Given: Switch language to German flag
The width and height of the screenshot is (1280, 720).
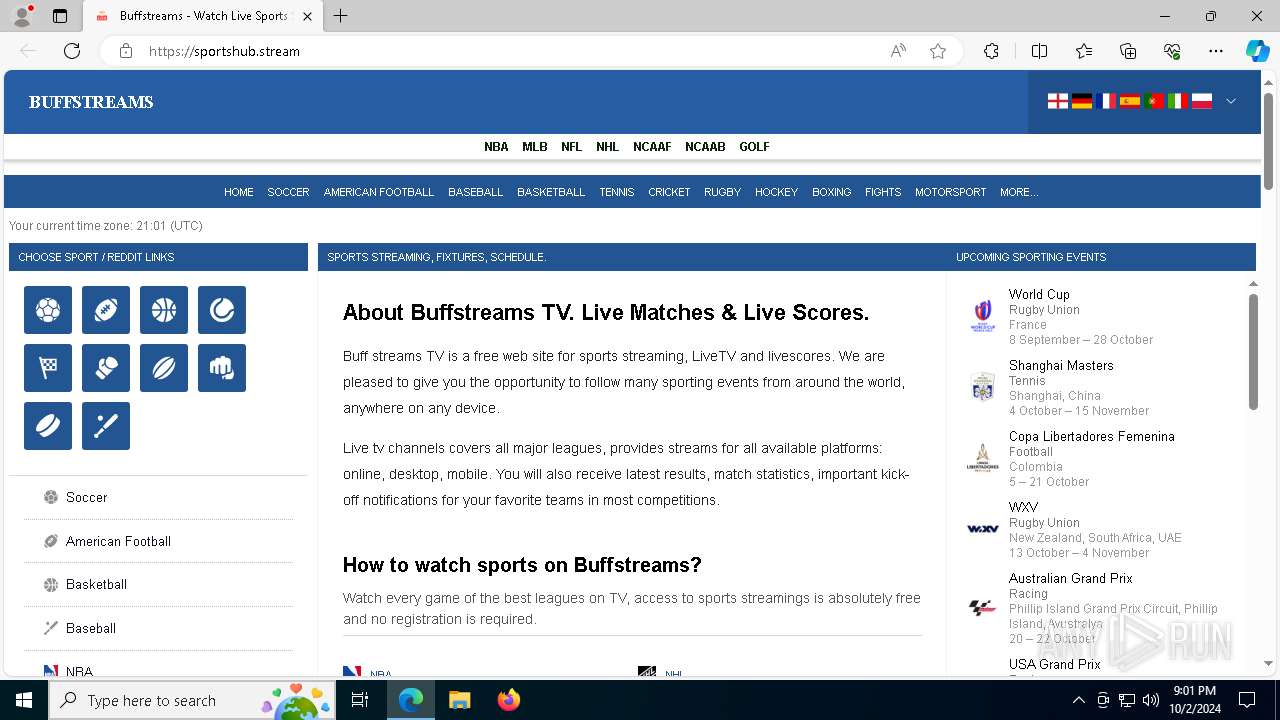Looking at the screenshot, I should point(1082,101).
